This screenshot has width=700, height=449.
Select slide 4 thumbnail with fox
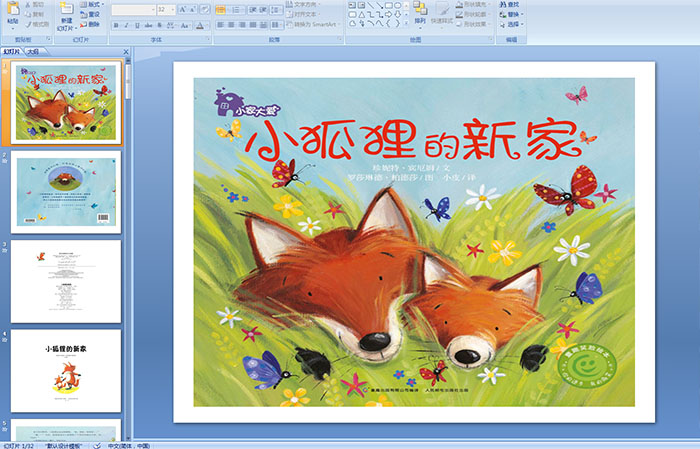click(66, 371)
